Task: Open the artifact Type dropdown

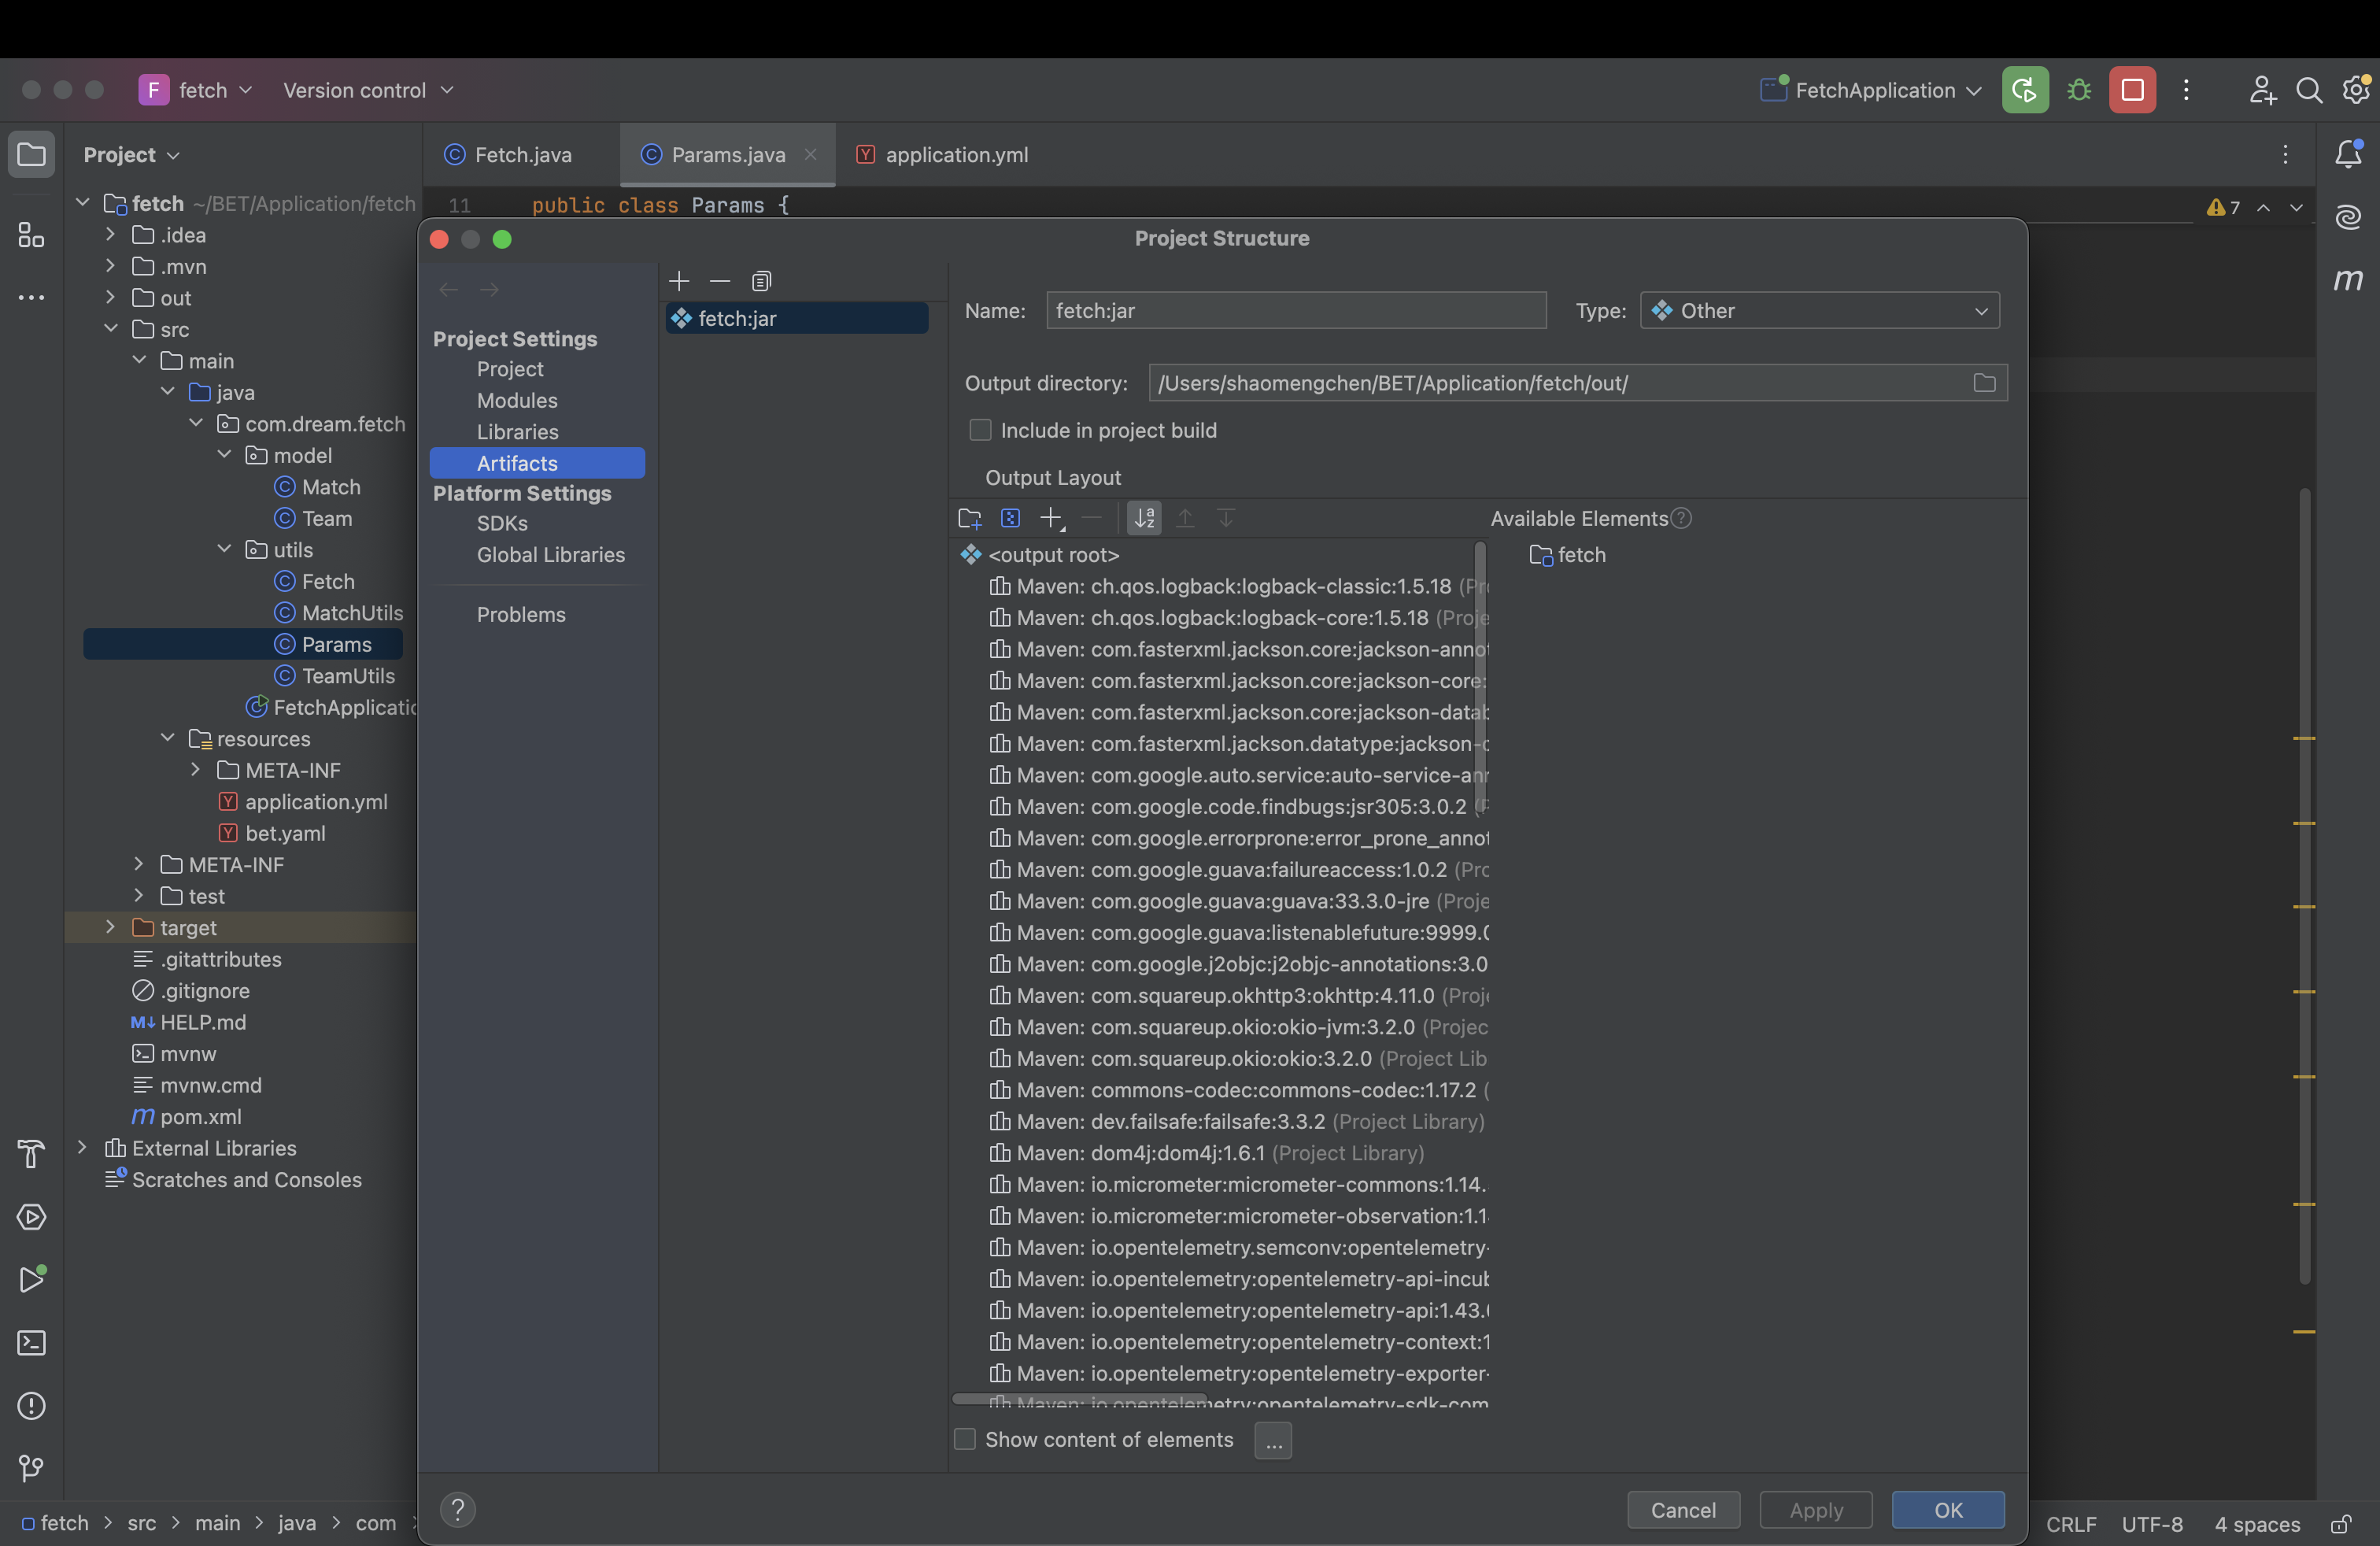Action: point(1819,311)
